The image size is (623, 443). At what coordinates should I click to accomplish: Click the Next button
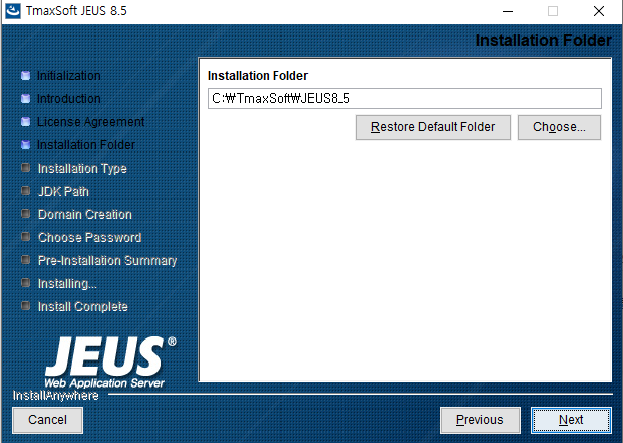coord(571,420)
